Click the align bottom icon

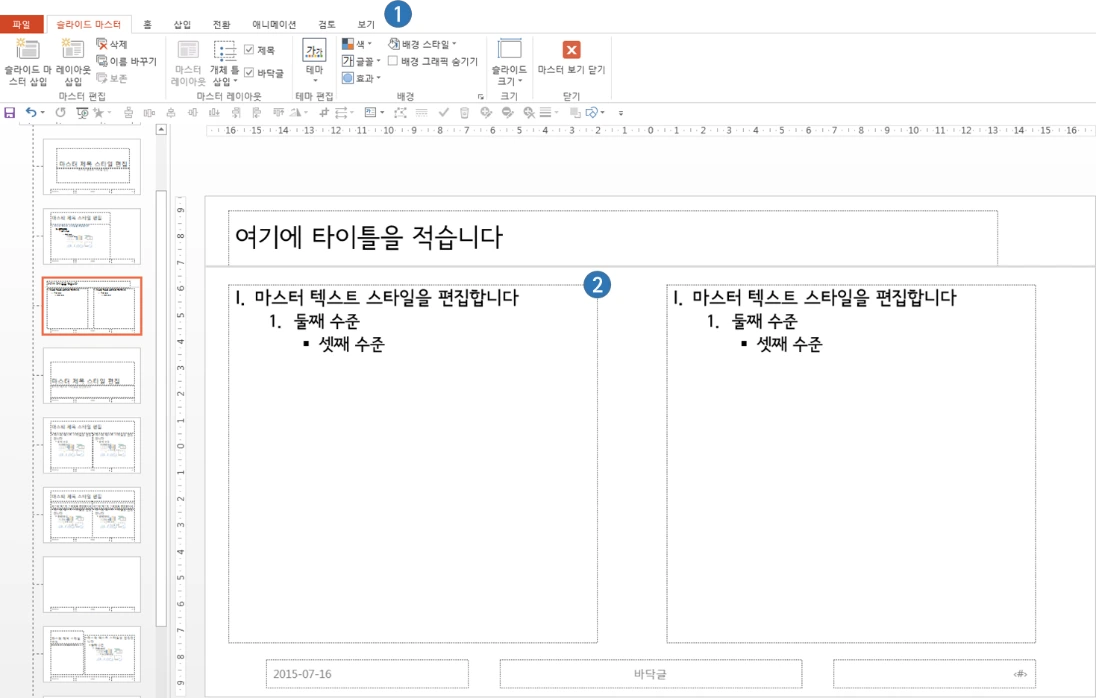point(214,112)
